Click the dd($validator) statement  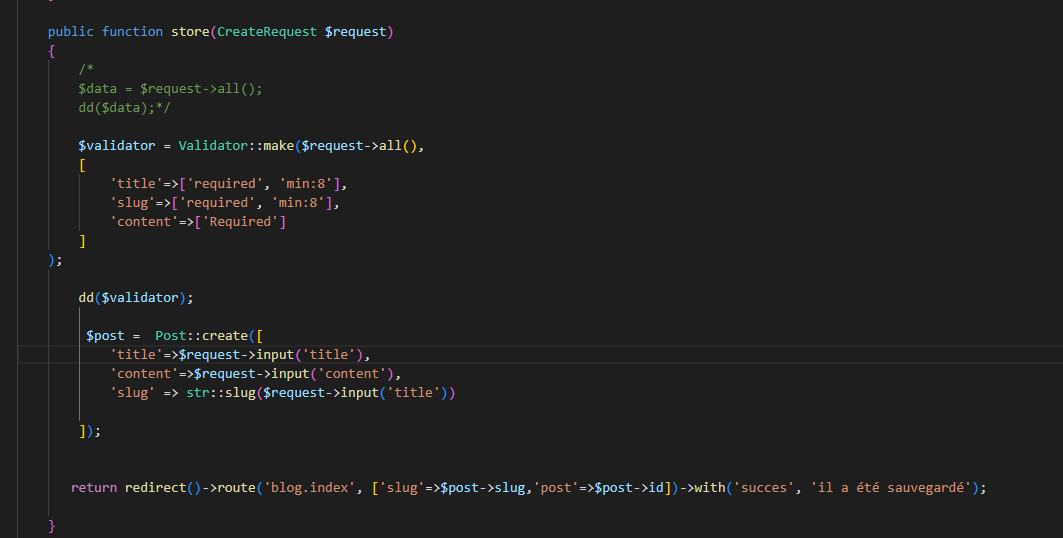pyautogui.click(x=136, y=297)
